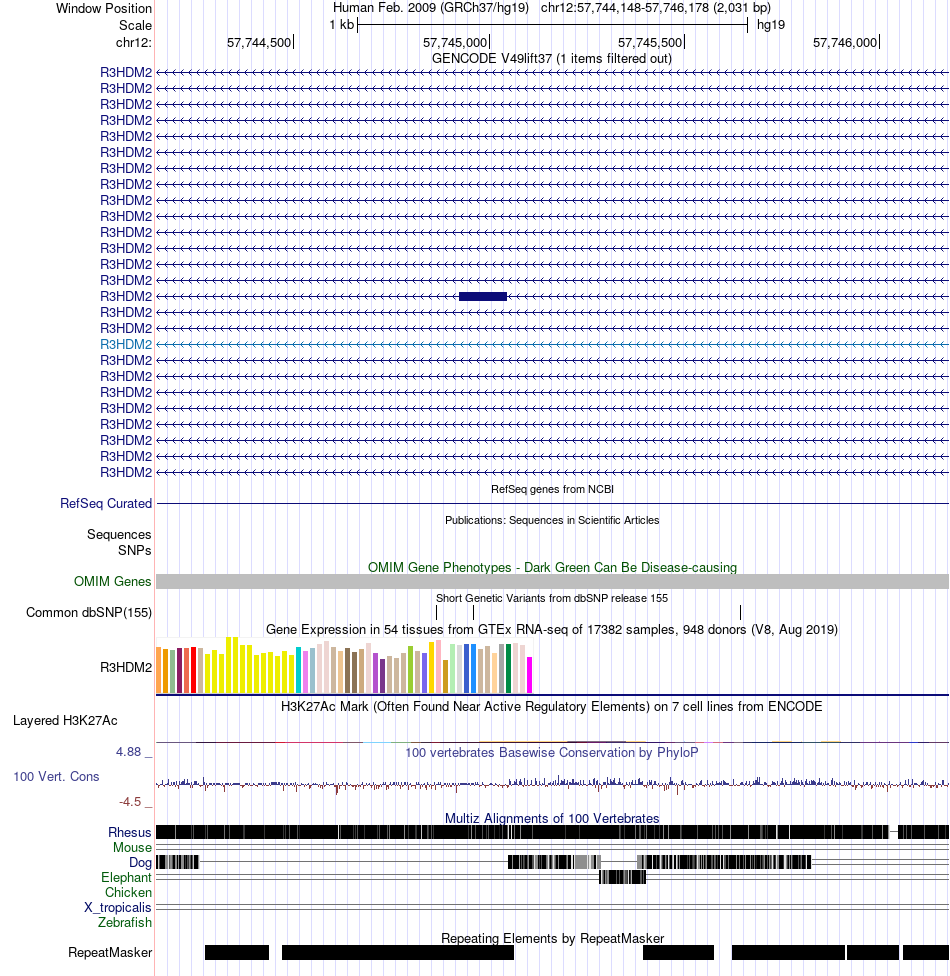Click the magenta last bar in GTEx chart

(x=530, y=675)
